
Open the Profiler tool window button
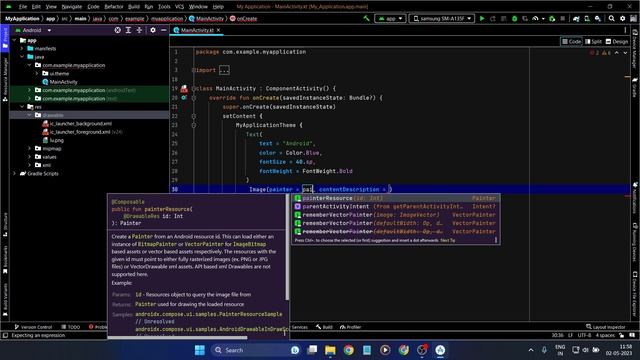click(350, 327)
